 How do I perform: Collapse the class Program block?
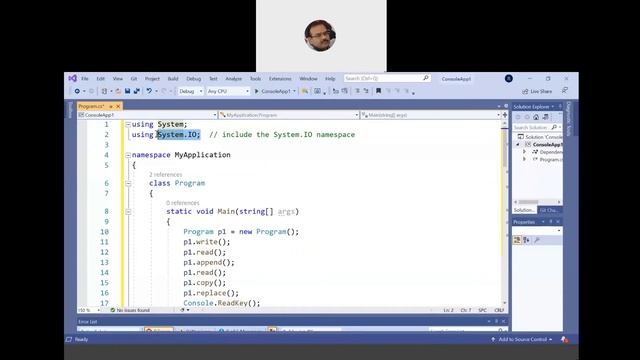(128, 184)
